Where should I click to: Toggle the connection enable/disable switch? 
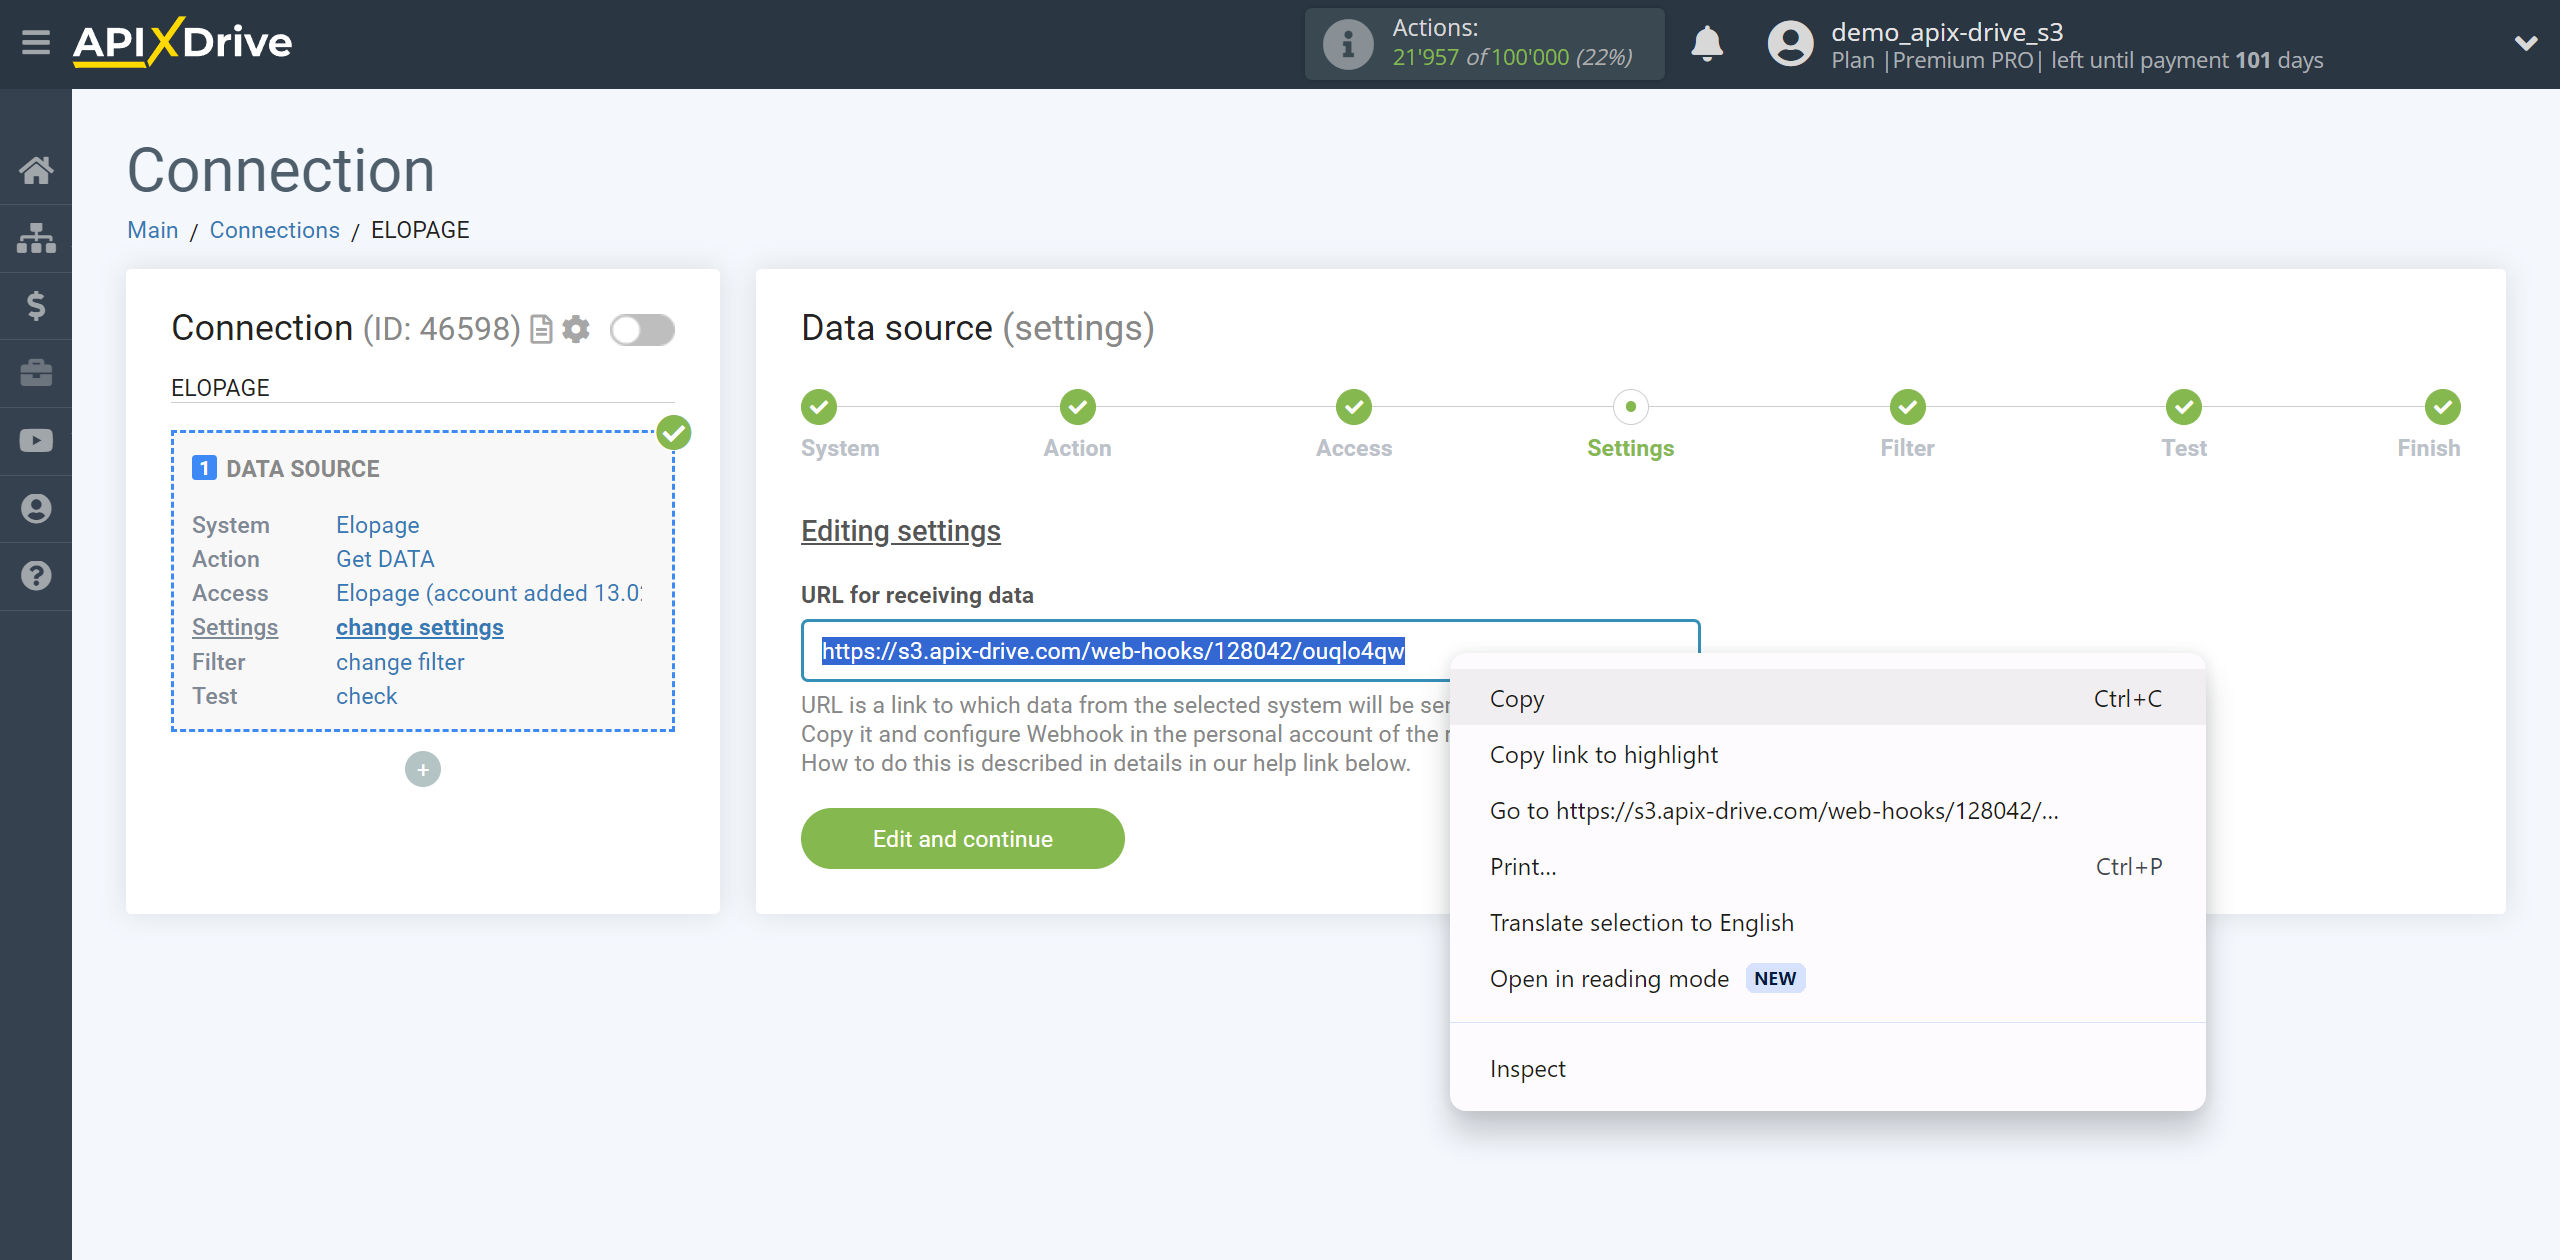point(642,330)
